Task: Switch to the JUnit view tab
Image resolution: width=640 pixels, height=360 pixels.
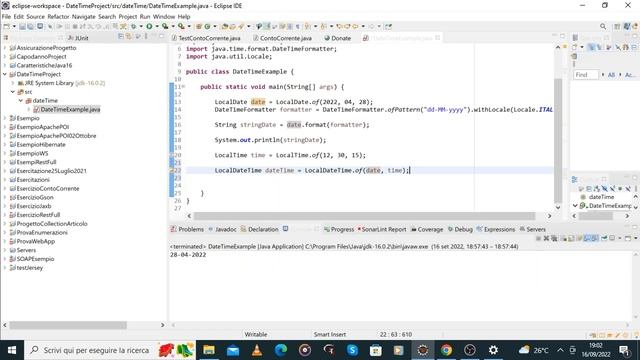Action: click(x=78, y=38)
